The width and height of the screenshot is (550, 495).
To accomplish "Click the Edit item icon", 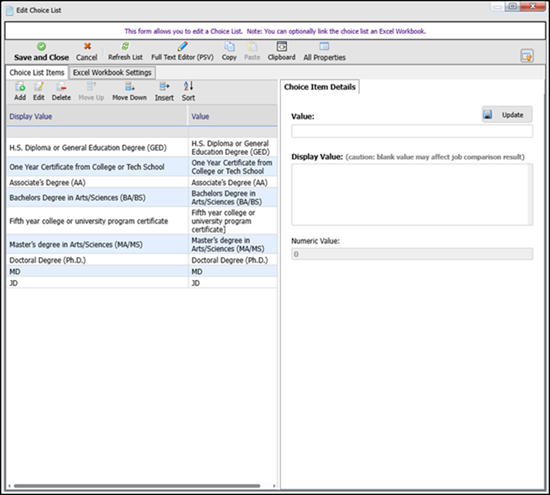I will 39,86.
